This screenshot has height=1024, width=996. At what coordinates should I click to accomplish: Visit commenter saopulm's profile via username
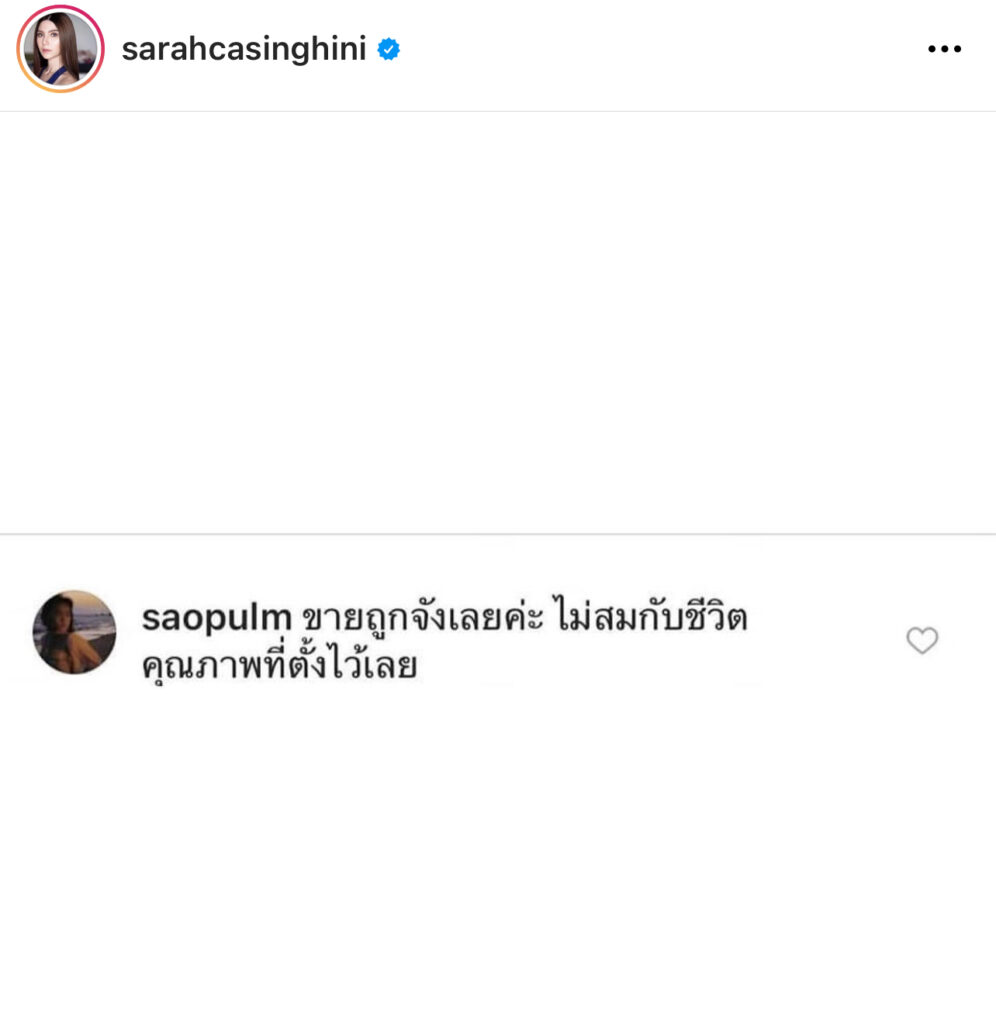[x=217, y=618]
